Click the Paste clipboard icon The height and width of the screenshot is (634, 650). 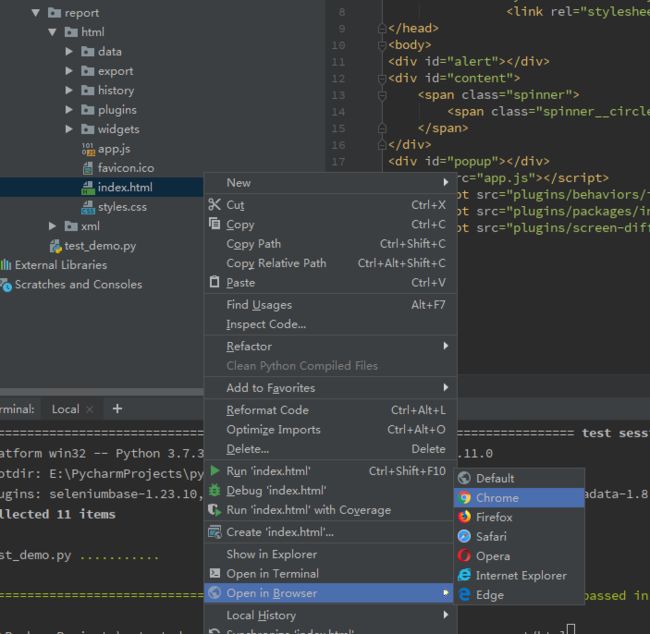tap(214, 282)
